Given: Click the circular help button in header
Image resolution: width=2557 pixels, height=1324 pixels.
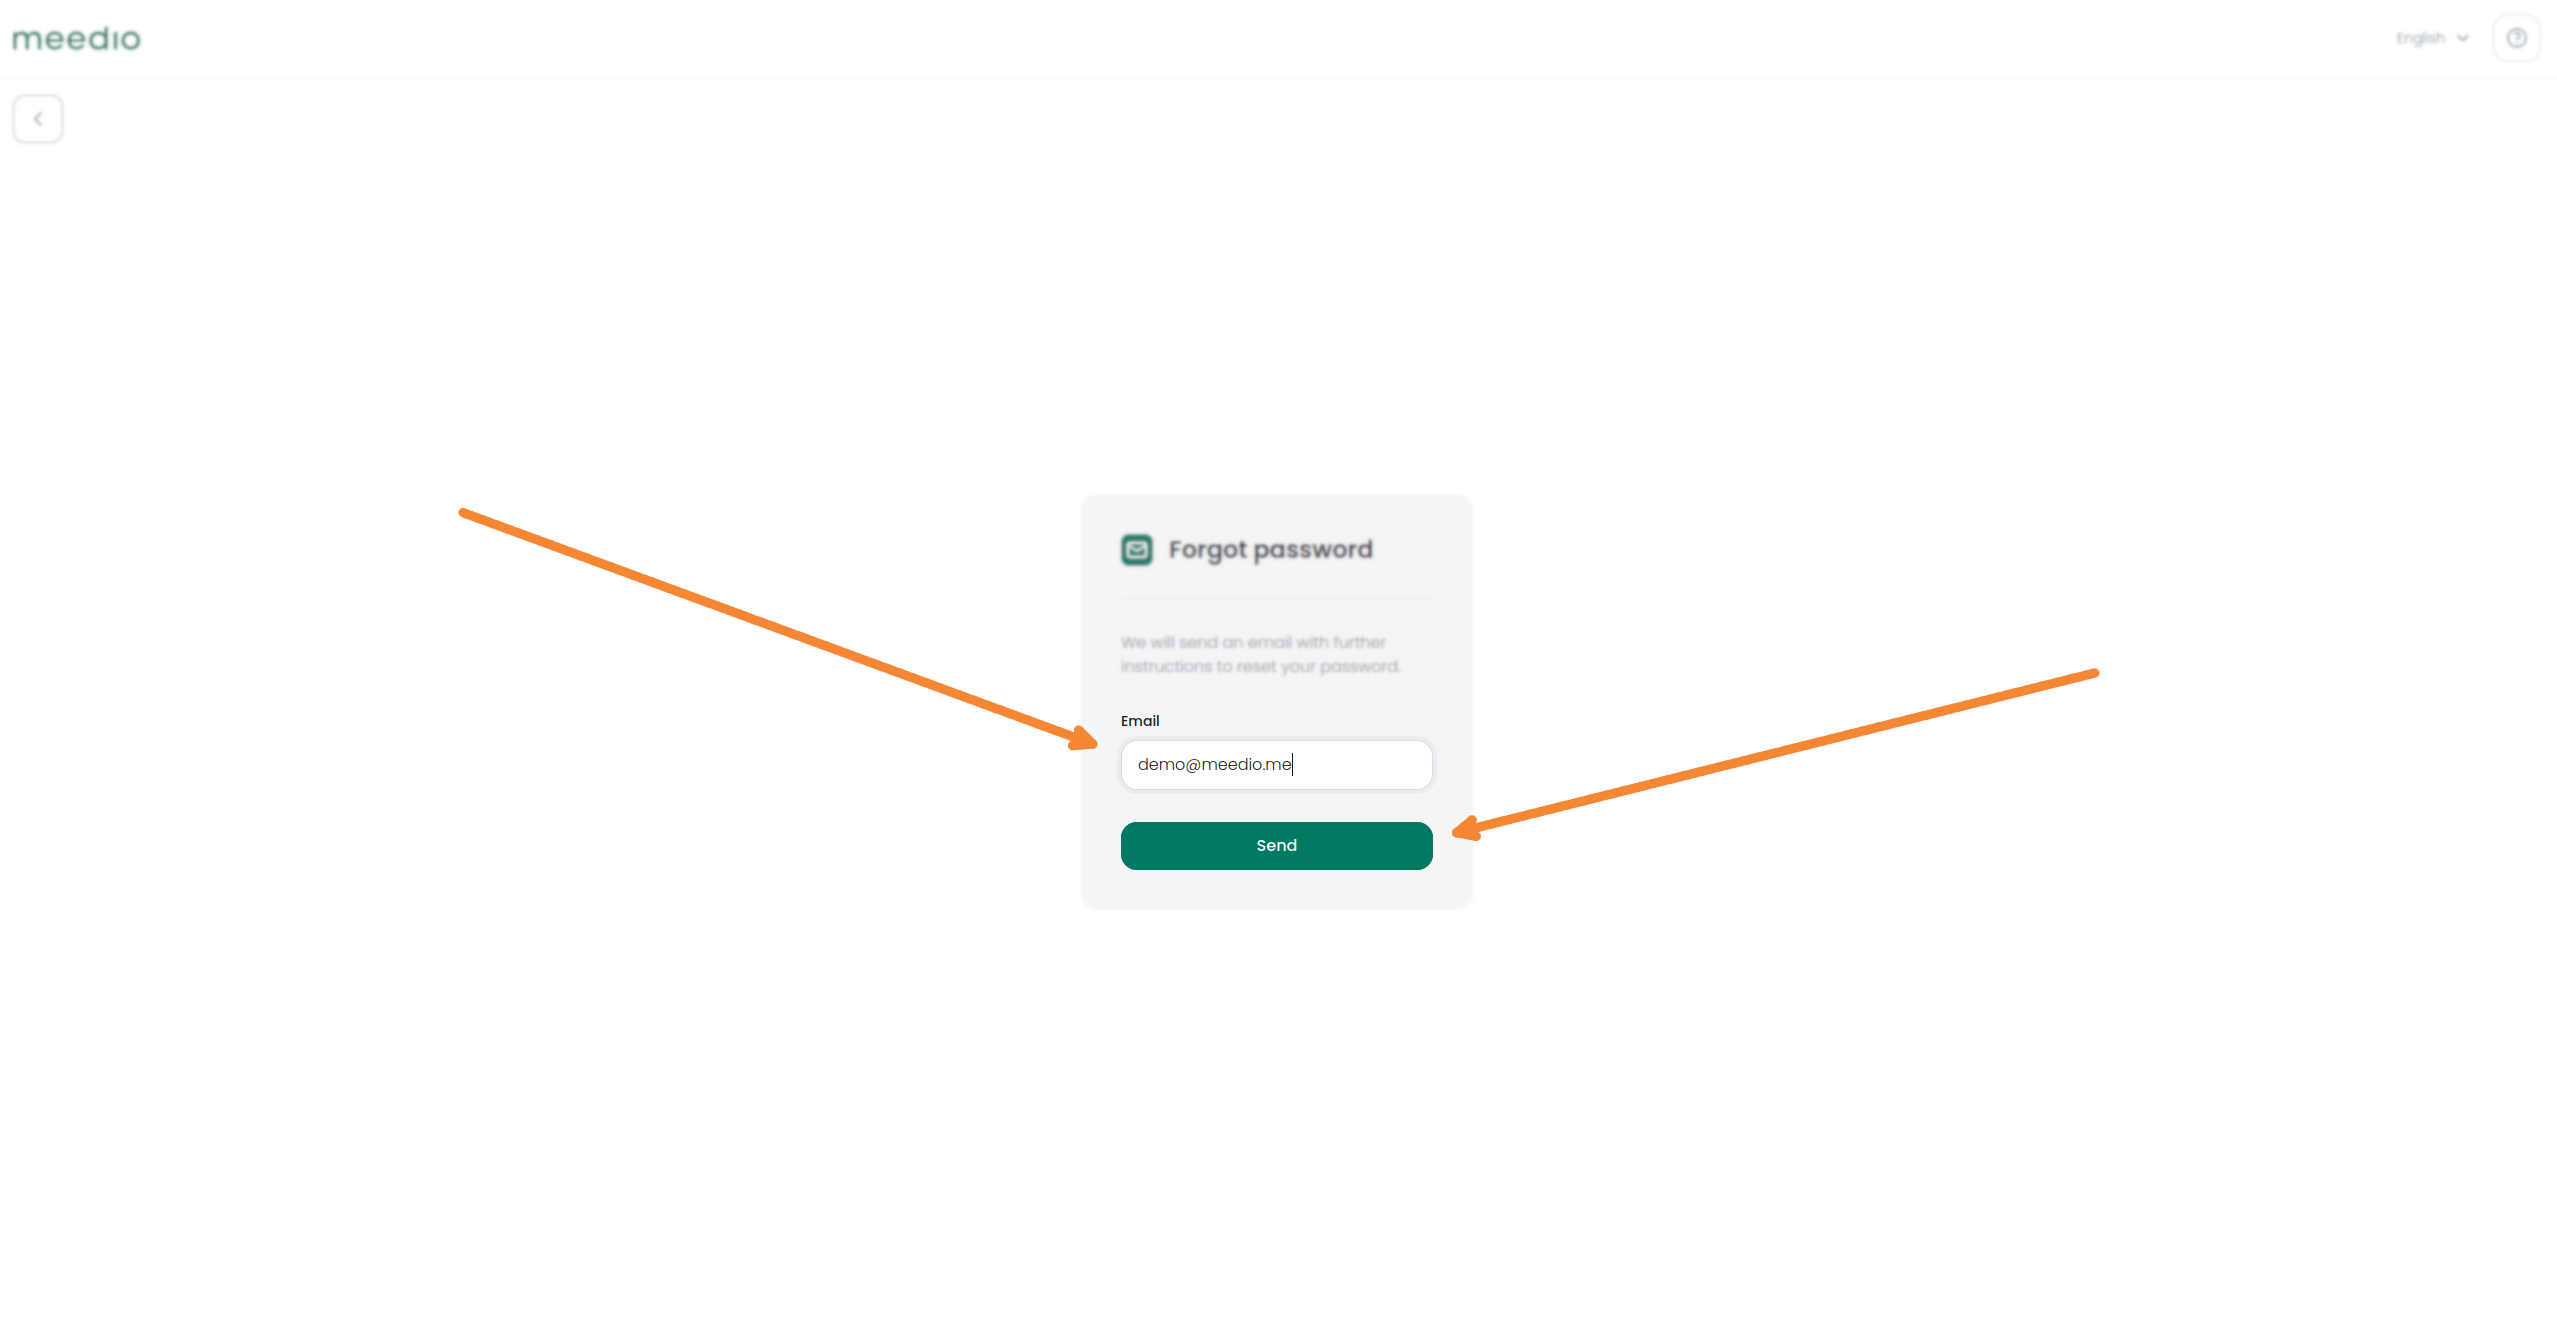Looking at the screenshot, I should [2516, 38].
